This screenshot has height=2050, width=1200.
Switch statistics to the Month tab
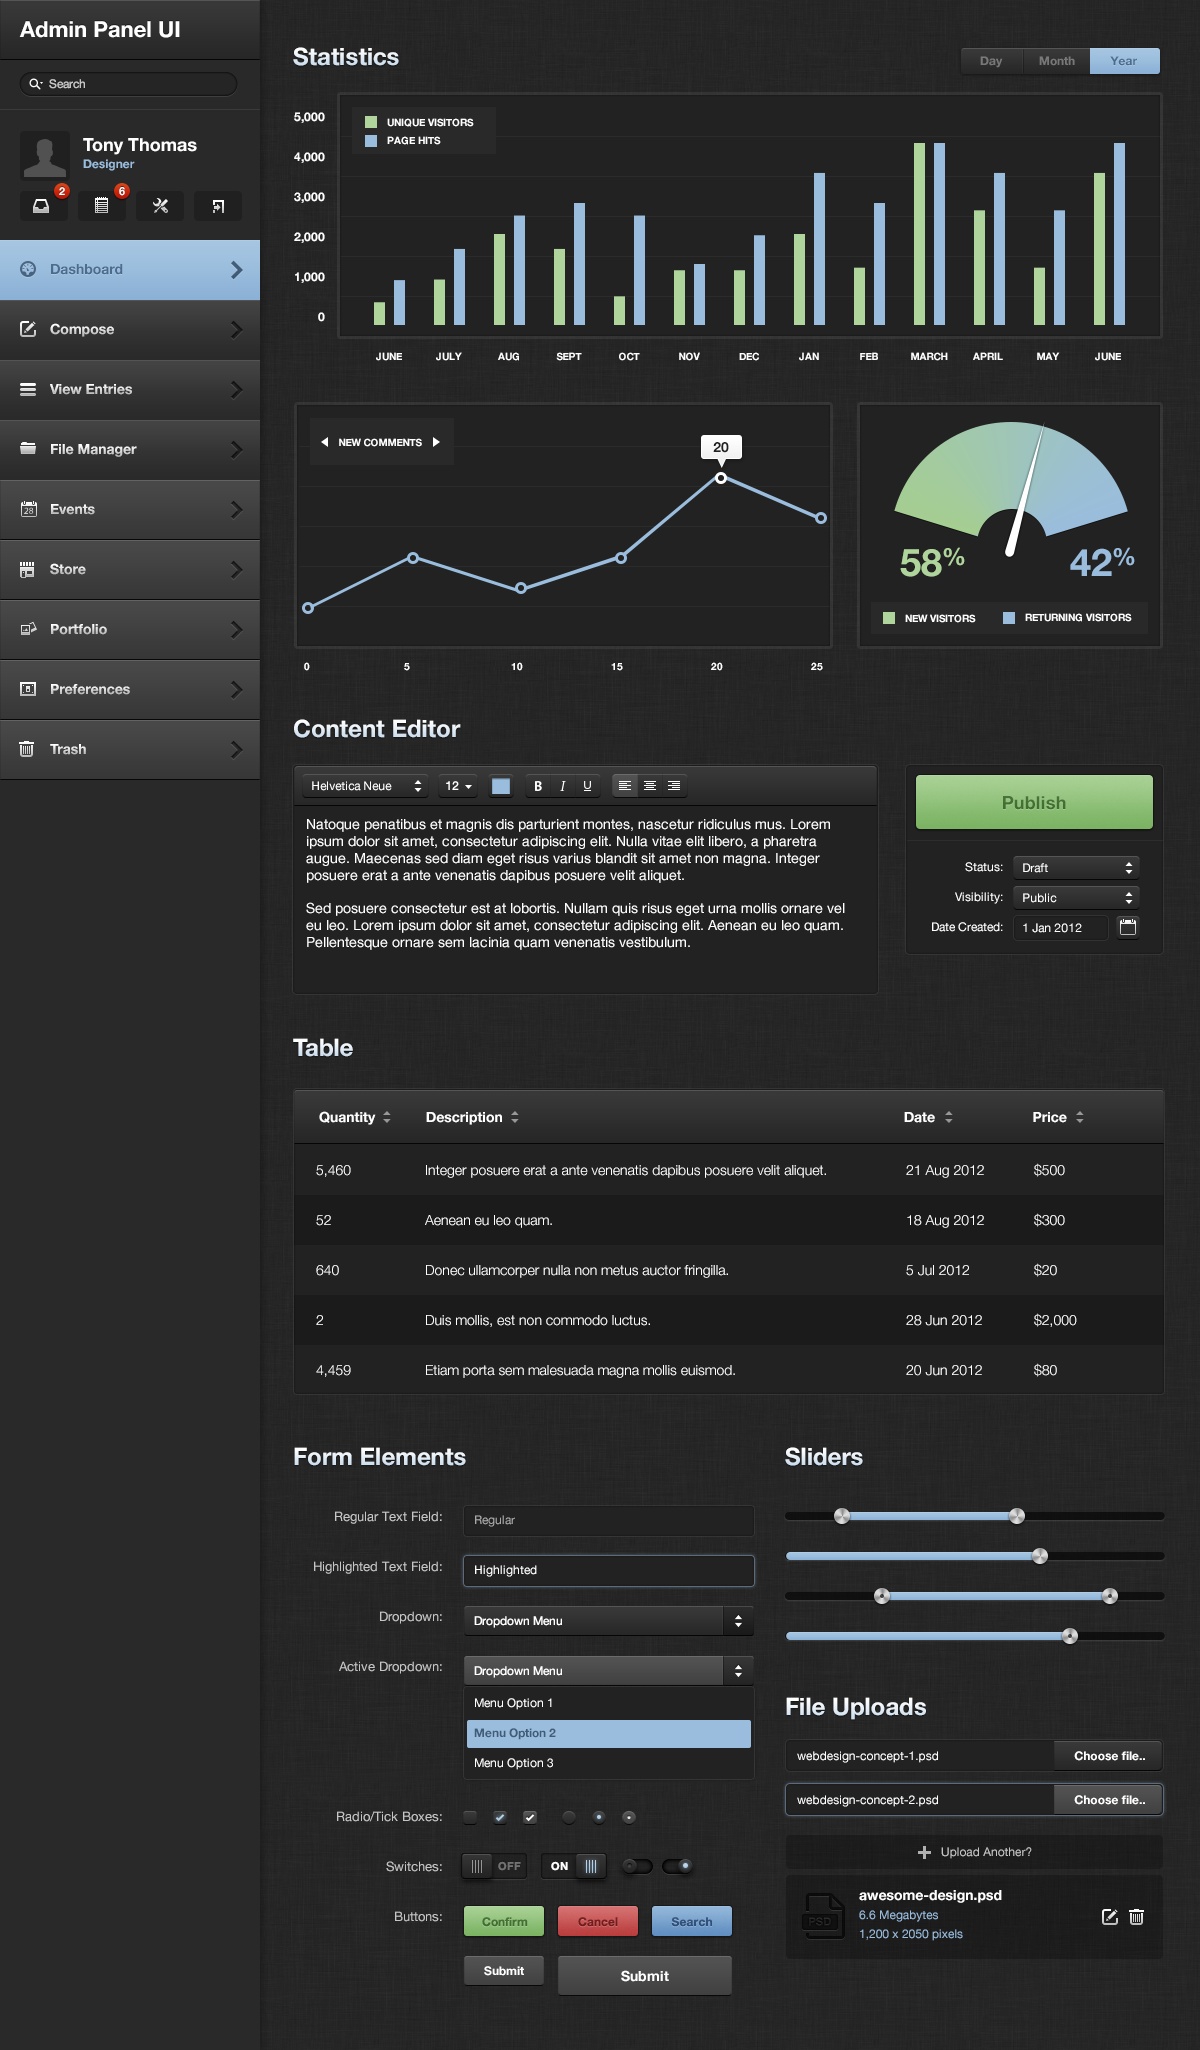(x=1056, y=61)
